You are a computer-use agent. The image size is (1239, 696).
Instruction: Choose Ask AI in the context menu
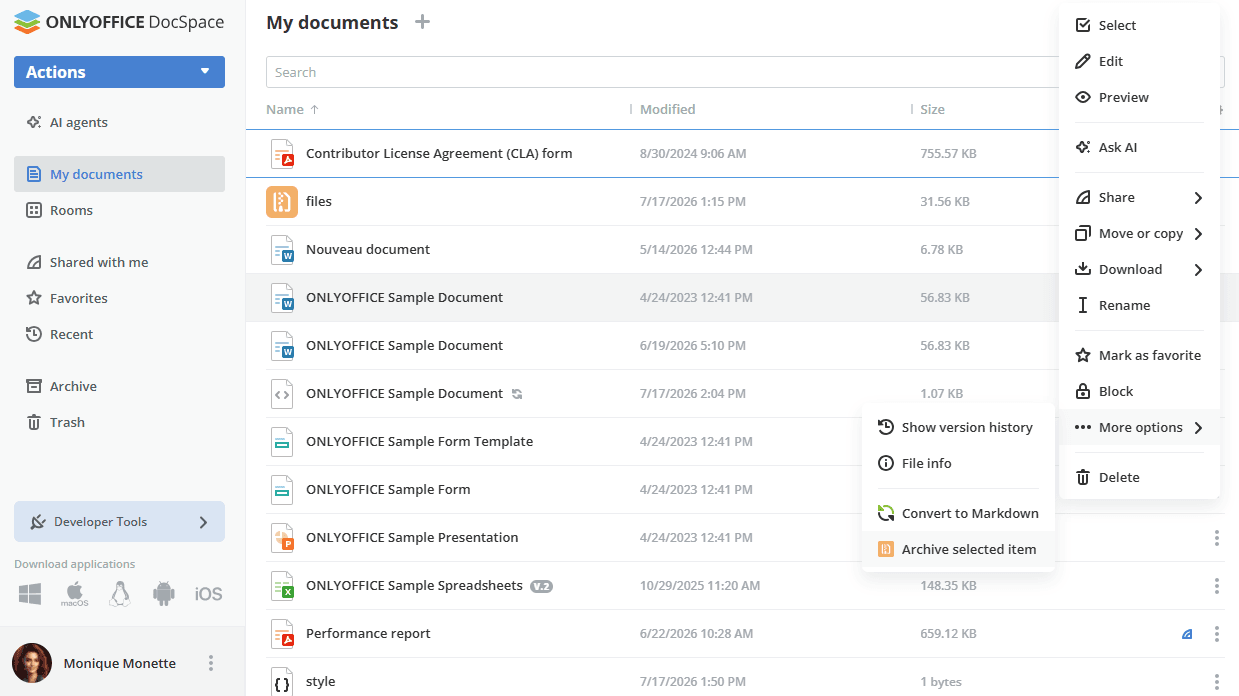coord(1139,147)
